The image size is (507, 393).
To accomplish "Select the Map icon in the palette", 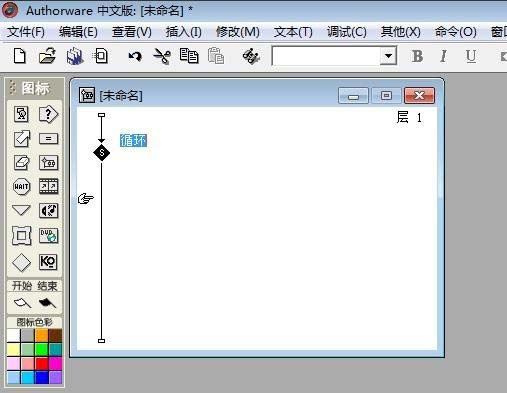I will (49, 163).
